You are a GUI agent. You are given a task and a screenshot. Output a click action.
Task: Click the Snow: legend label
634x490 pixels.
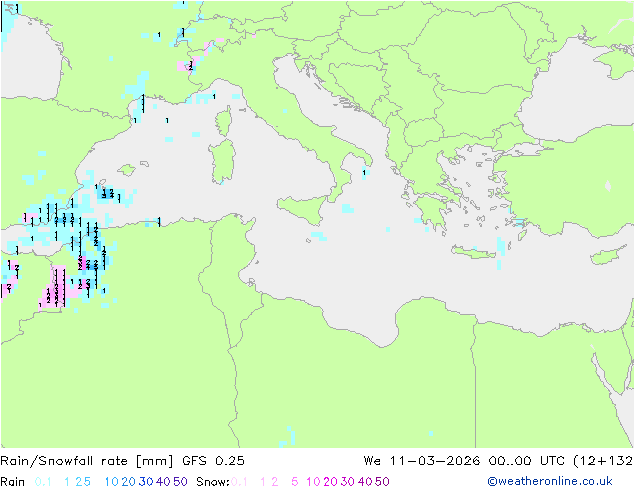213,482
